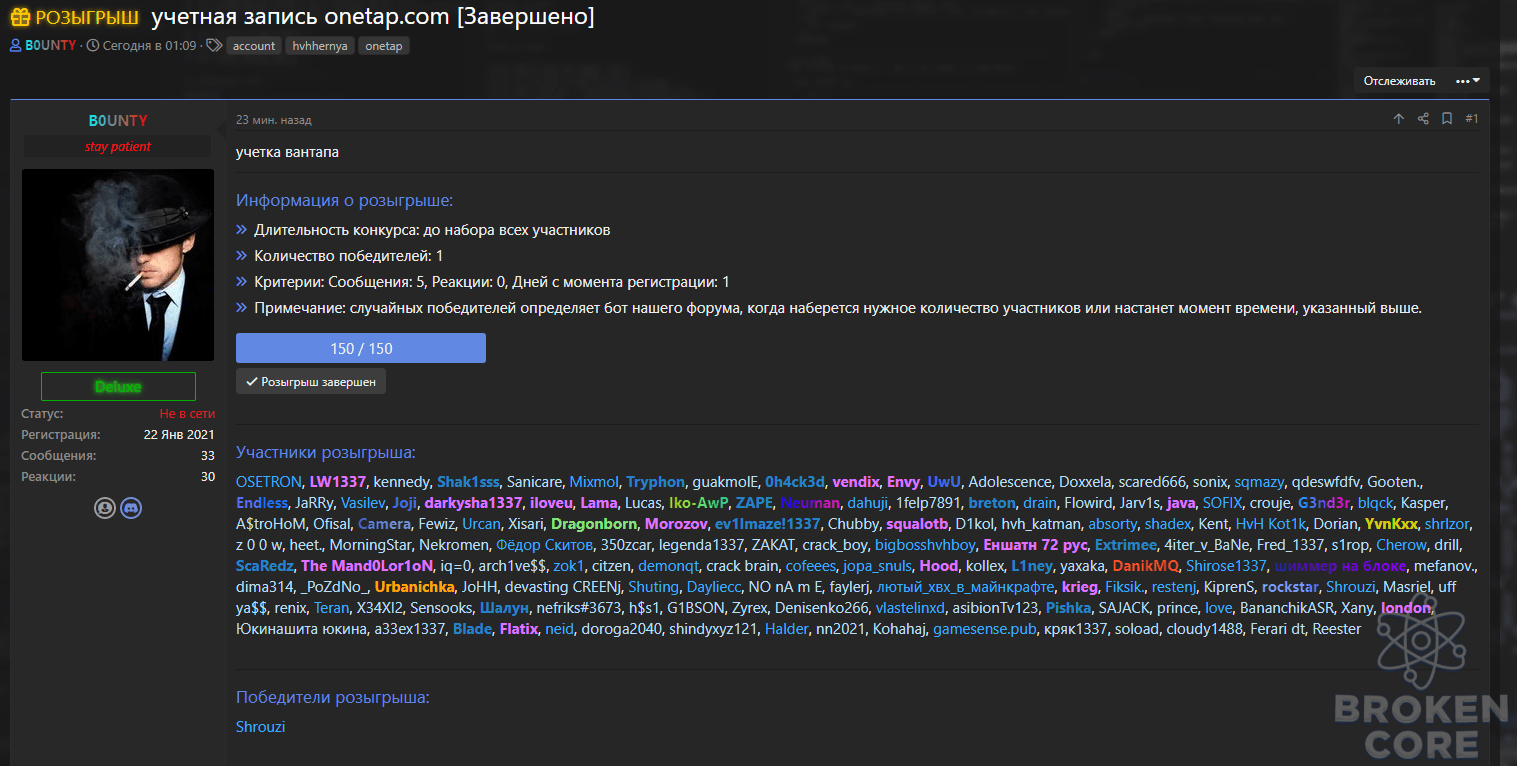Open participant rockstar's profile
The width and height of the screenshot is (1517, 766).
click(1290, 586)
